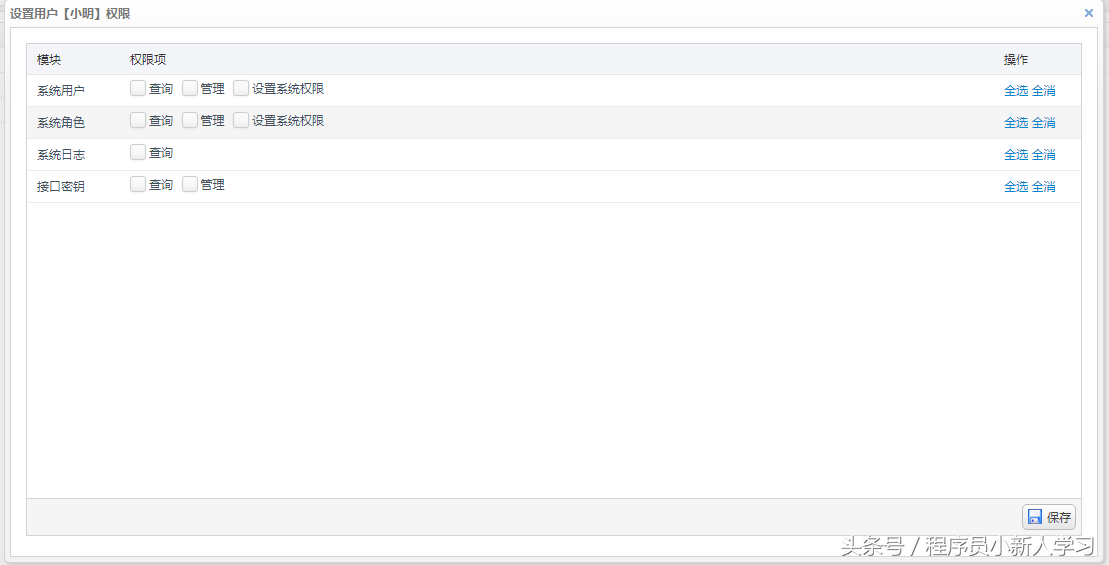Viewport: 1109px width, 565px height.
Task: Enable 设置系统权限 for 系统角色
Action: (x=241, y=120)
